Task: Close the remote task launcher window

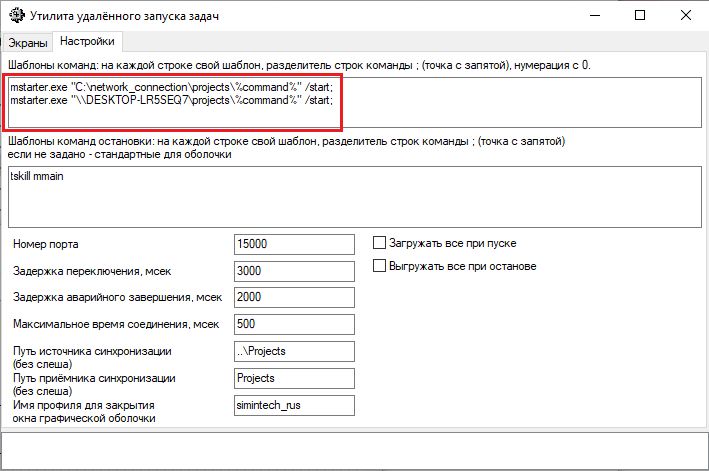Action: (686, 16)
